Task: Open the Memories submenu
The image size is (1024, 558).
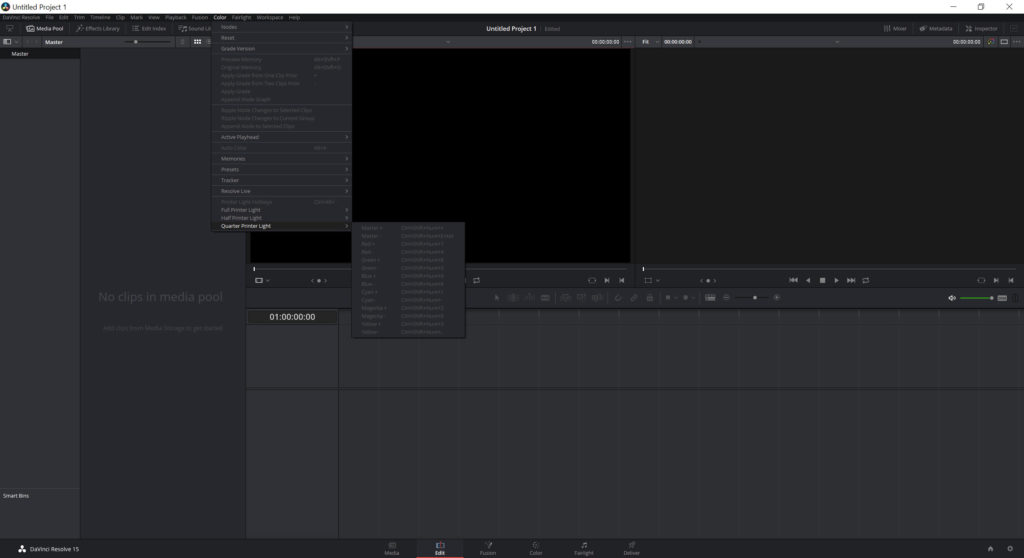Action: point(281,159)
